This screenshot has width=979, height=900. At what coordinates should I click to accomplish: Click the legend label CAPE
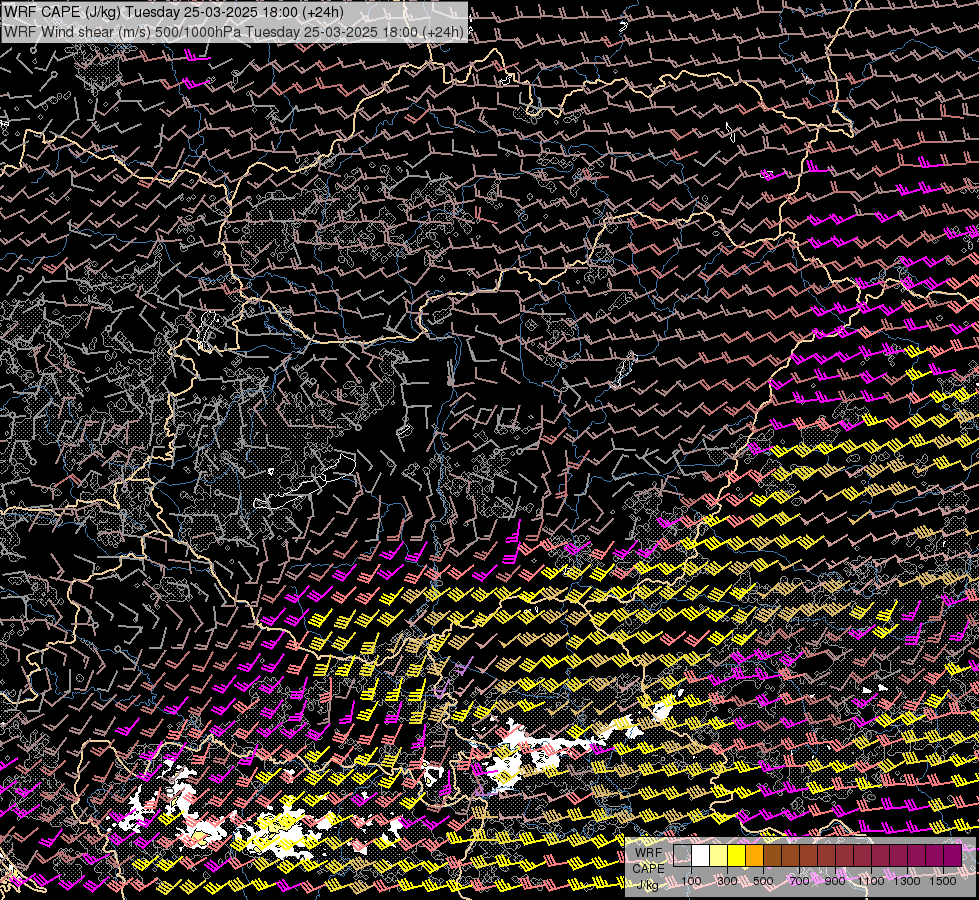648,869
